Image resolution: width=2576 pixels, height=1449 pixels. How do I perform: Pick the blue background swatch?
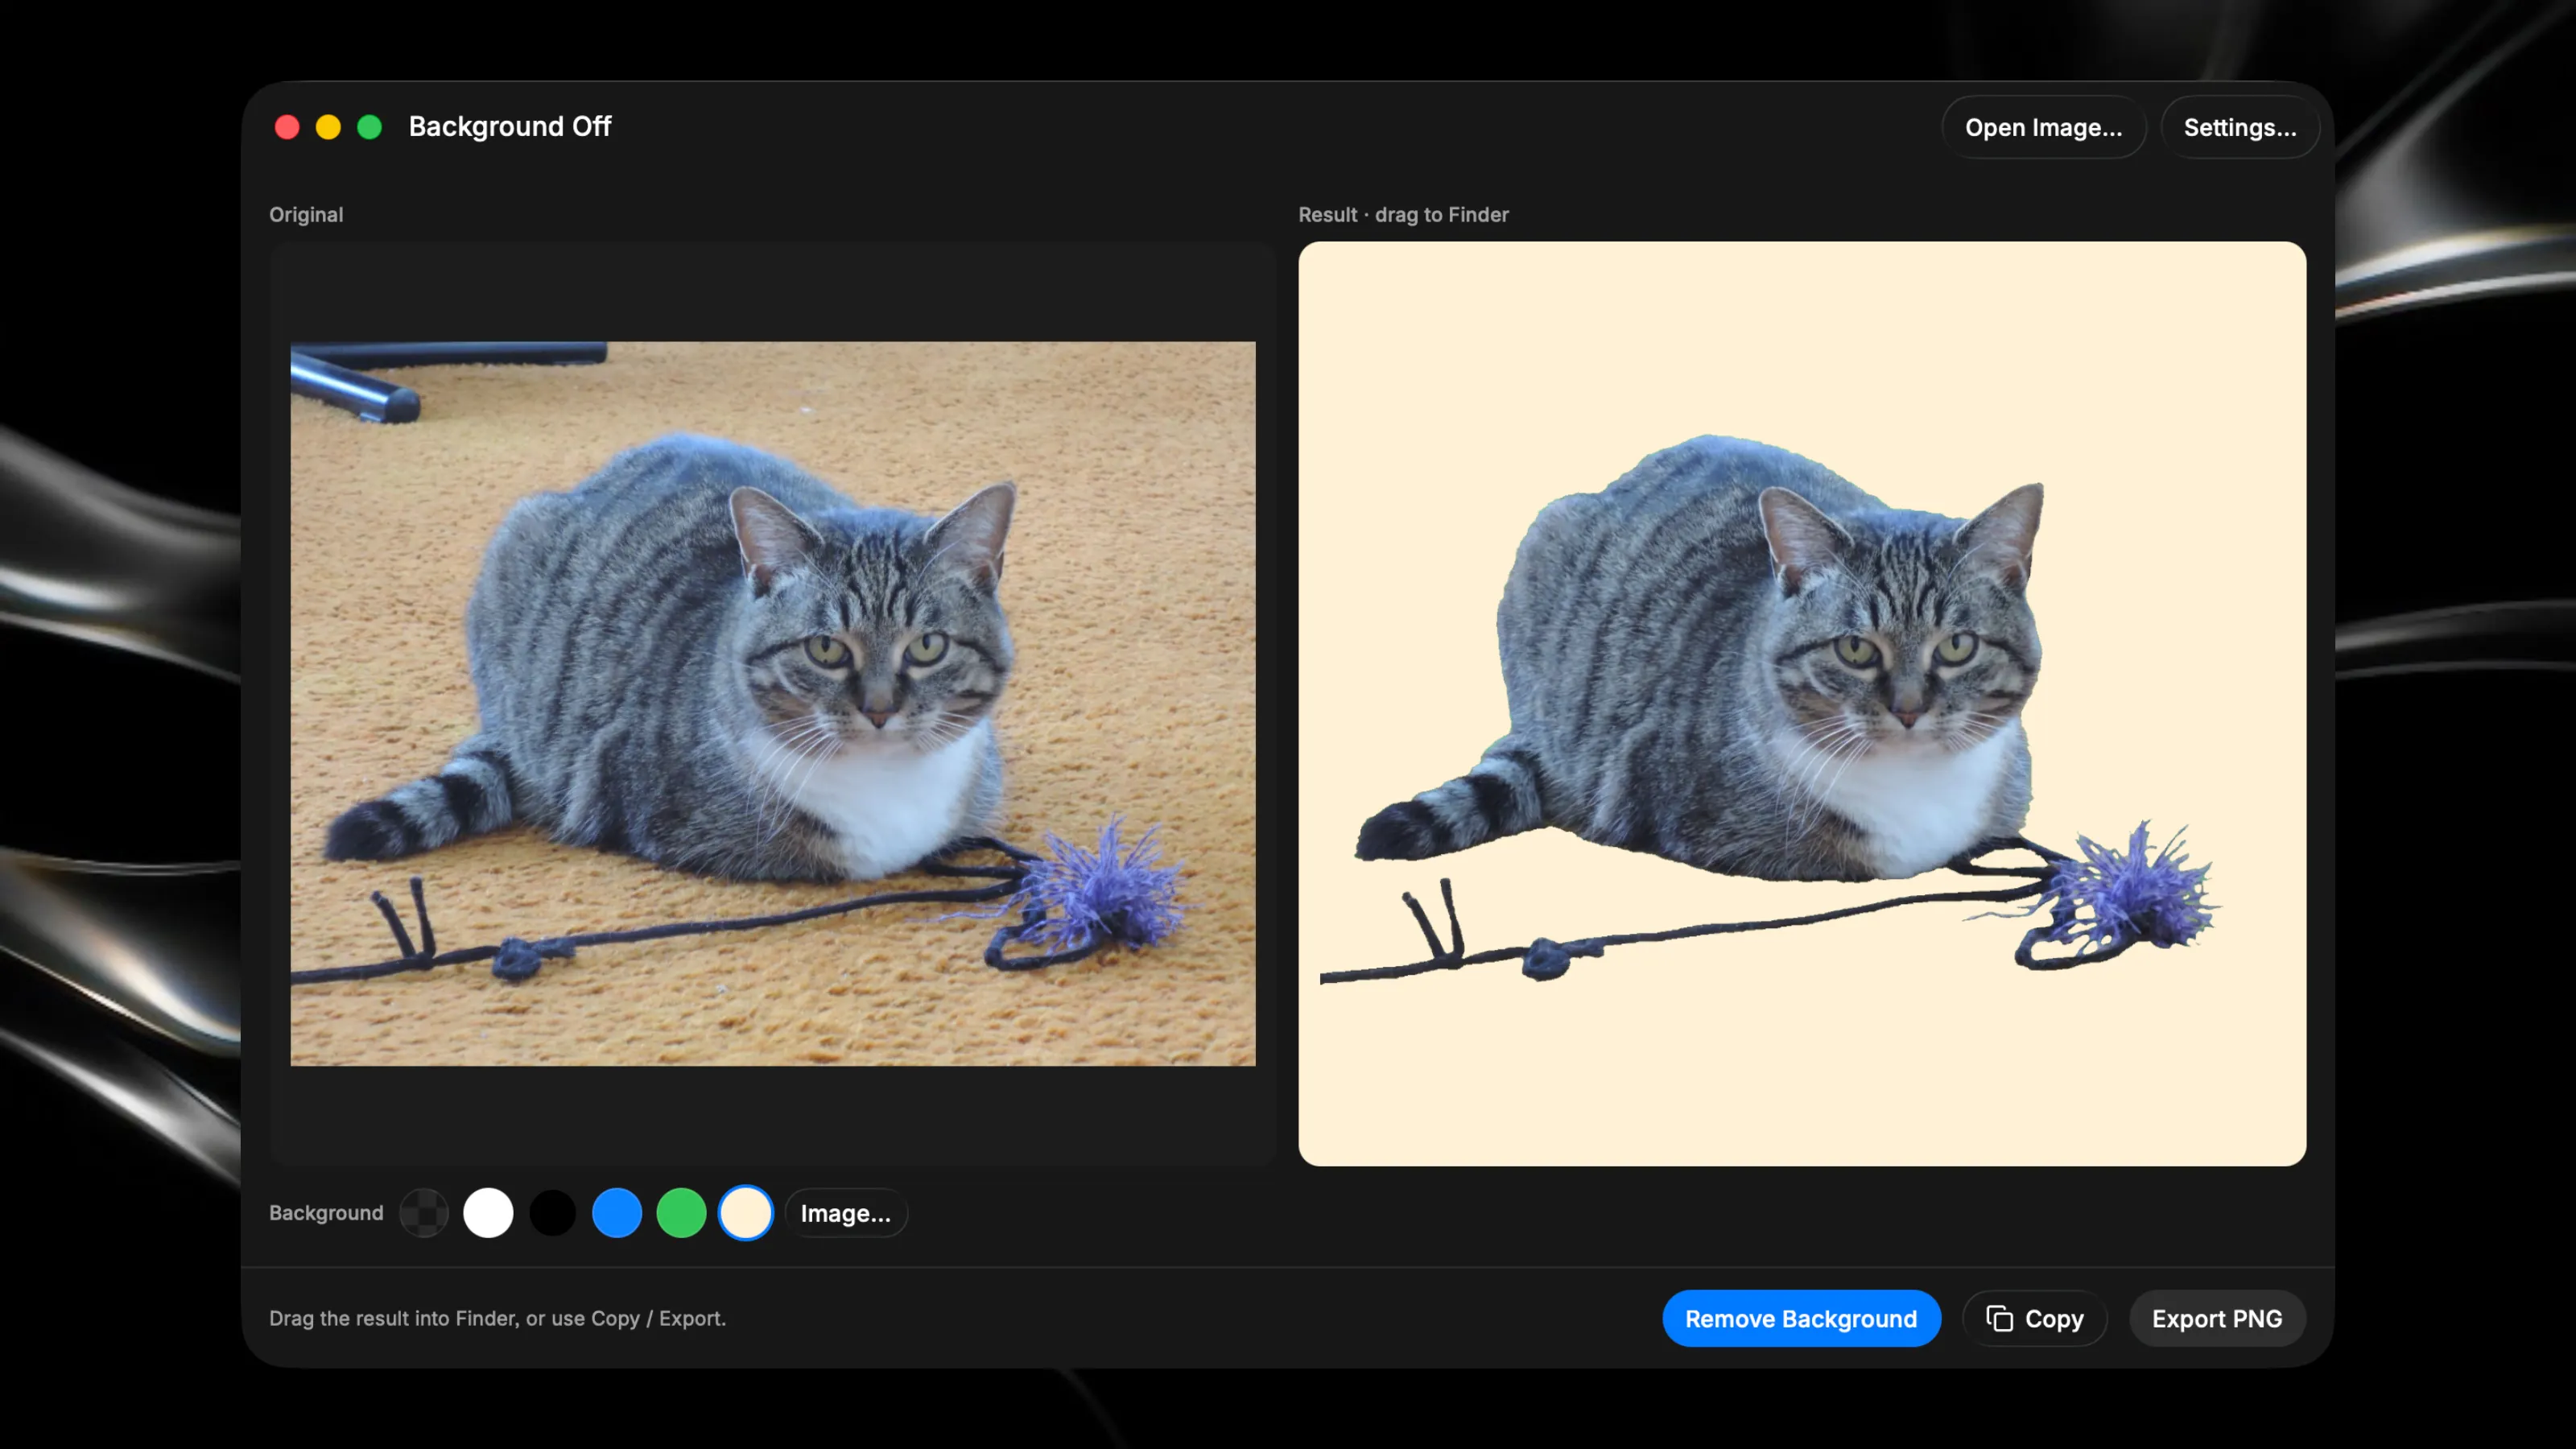[617, 1213]
